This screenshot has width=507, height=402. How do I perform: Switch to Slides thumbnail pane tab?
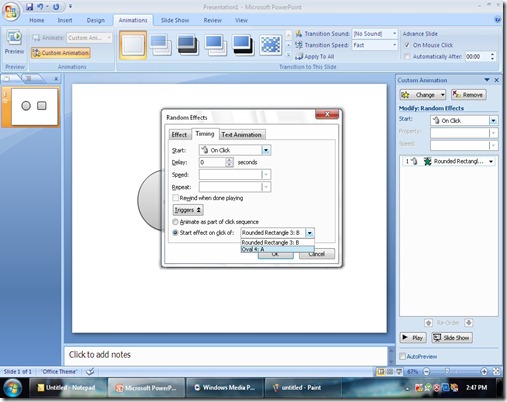7,78
